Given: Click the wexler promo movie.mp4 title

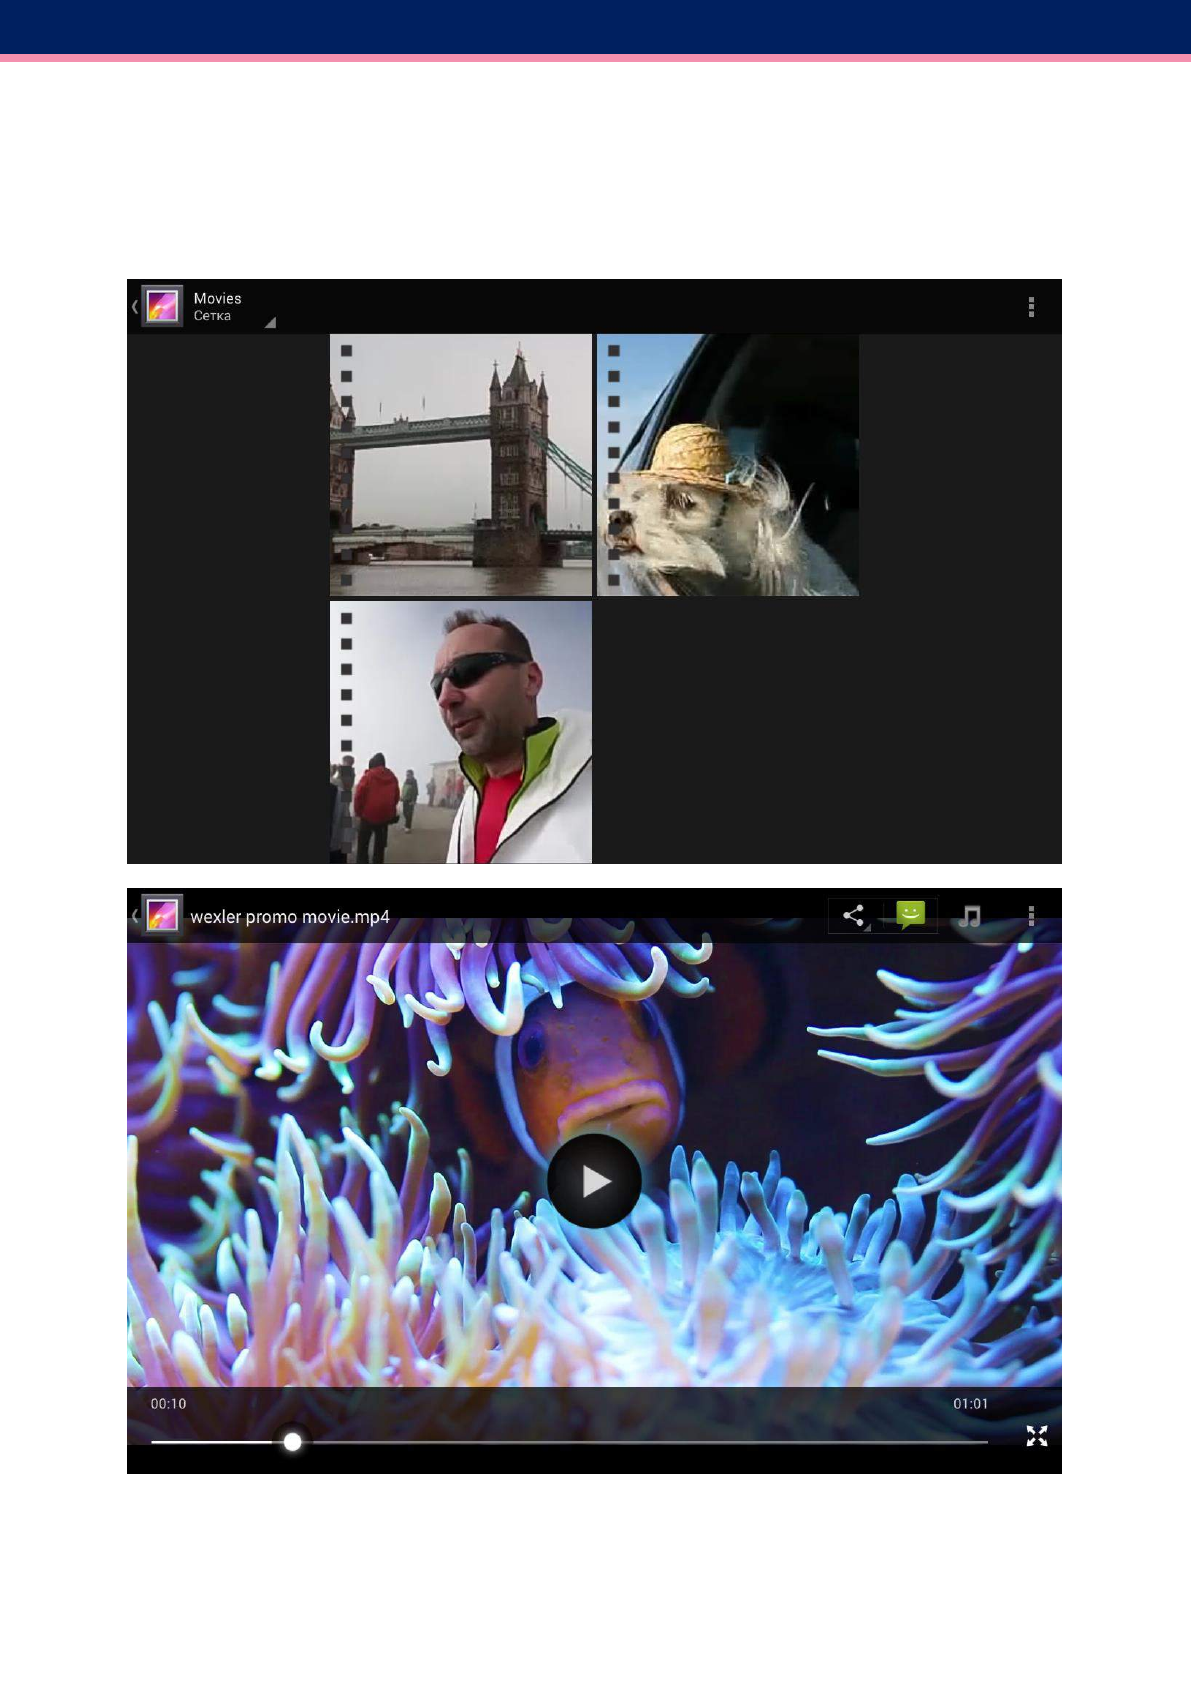Looking at the screenshot, I should point(290,917).
